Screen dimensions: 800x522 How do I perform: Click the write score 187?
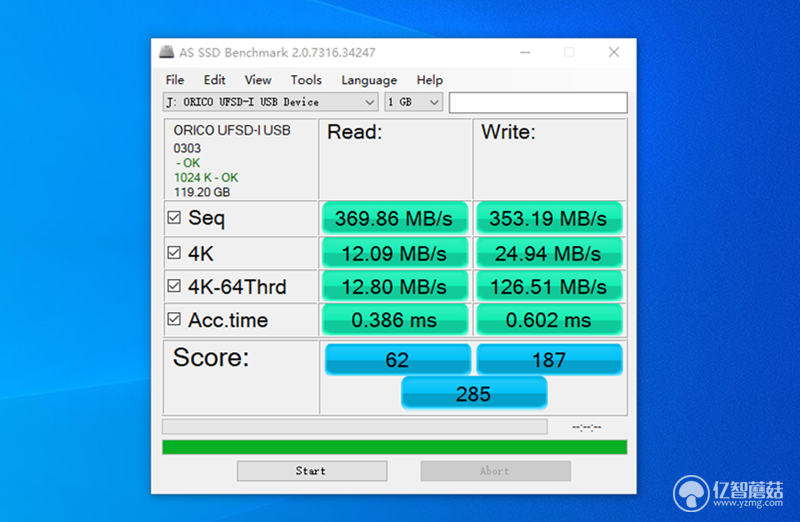[549, 360]
